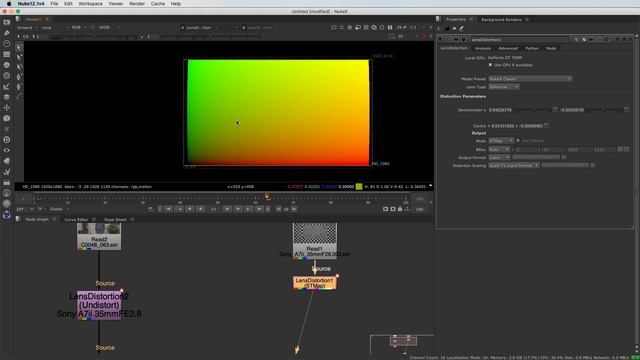The height and width of the screenshot is (360, 640).
Task: Select the Read2 node thumbnail
Action: pyautogui.click(x=99, y=229)
